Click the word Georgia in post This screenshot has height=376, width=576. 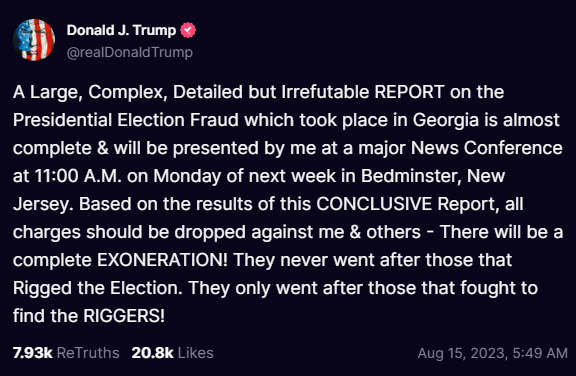[445, 120]
